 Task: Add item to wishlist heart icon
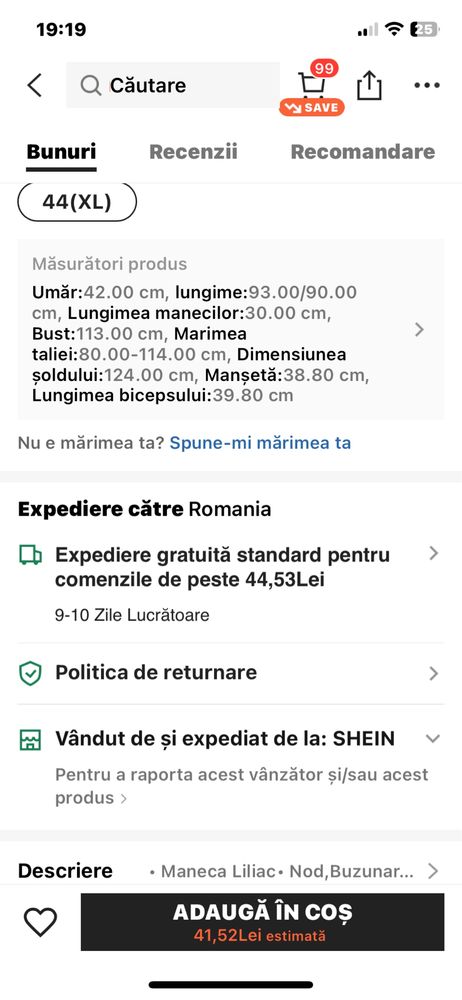[x=40, y=922]
